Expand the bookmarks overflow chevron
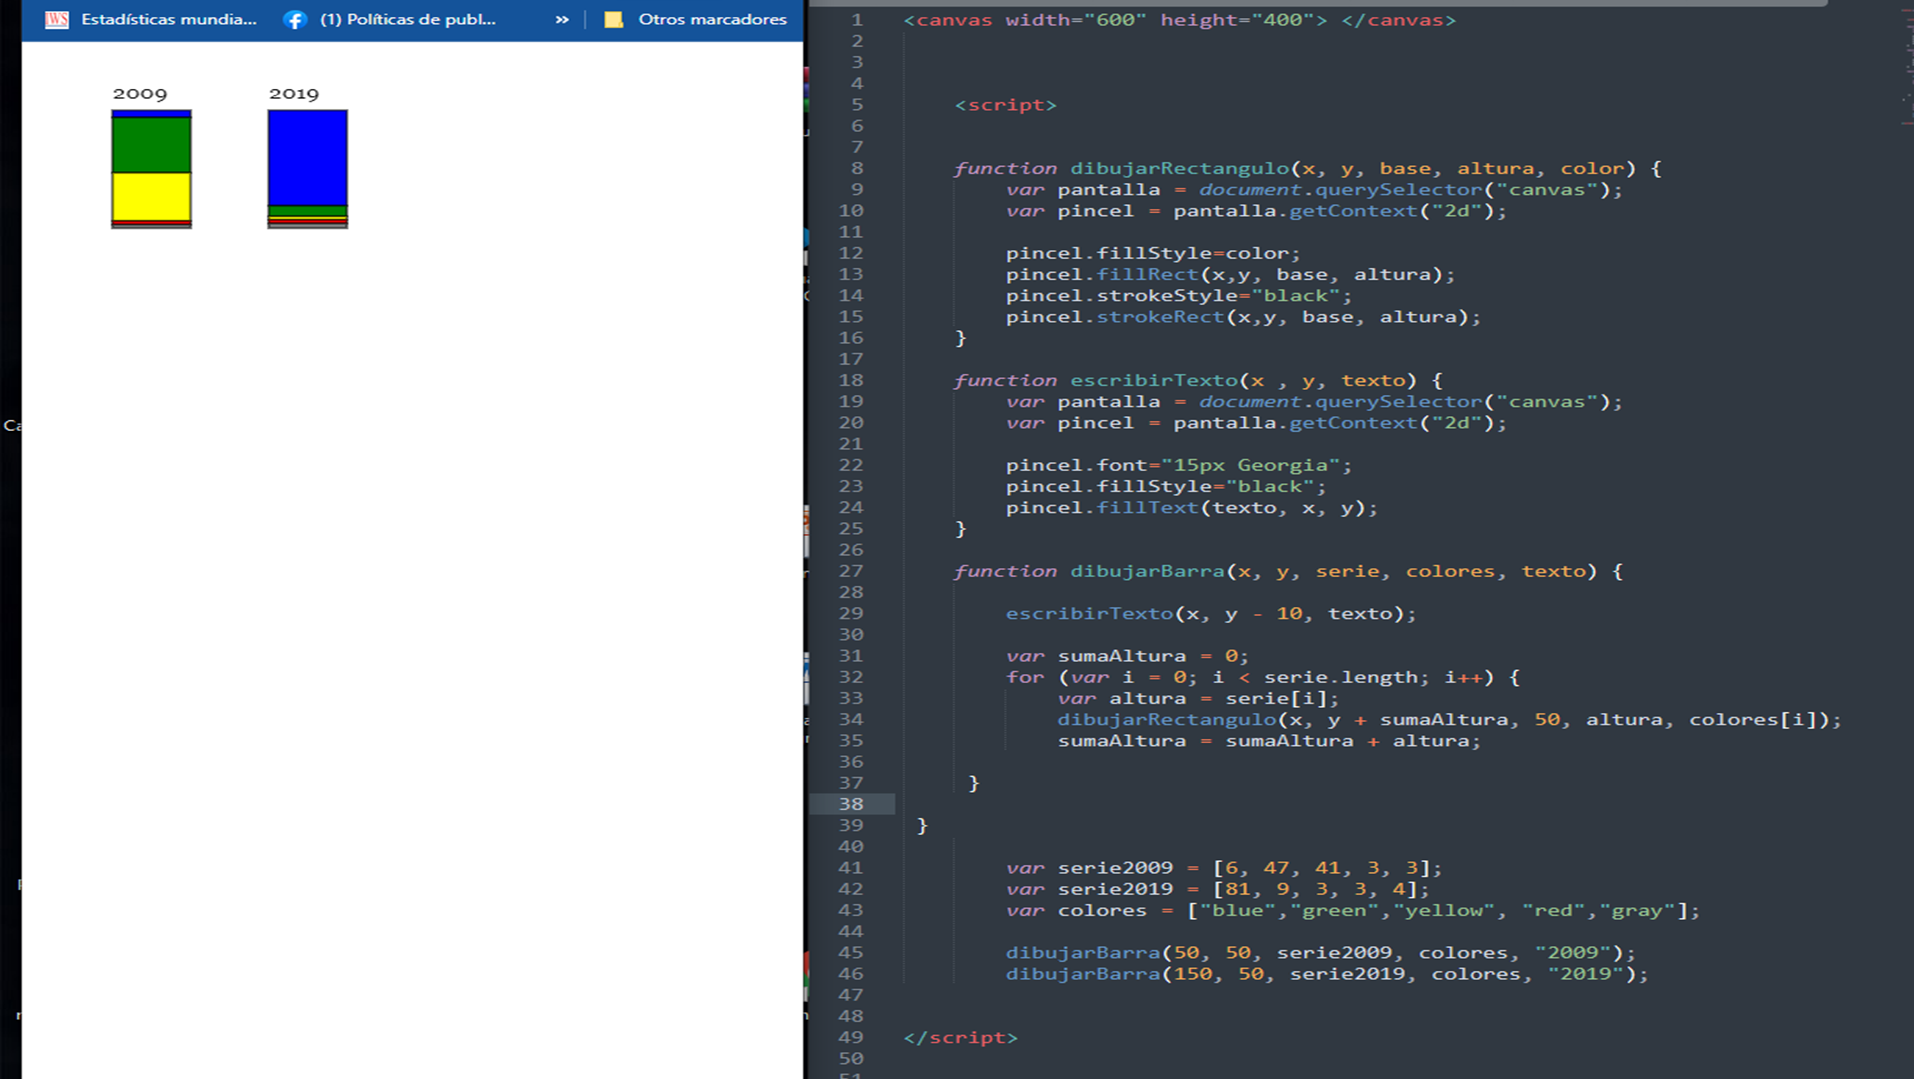This screenshot has width=1914, height=1079. pos(562,19)
